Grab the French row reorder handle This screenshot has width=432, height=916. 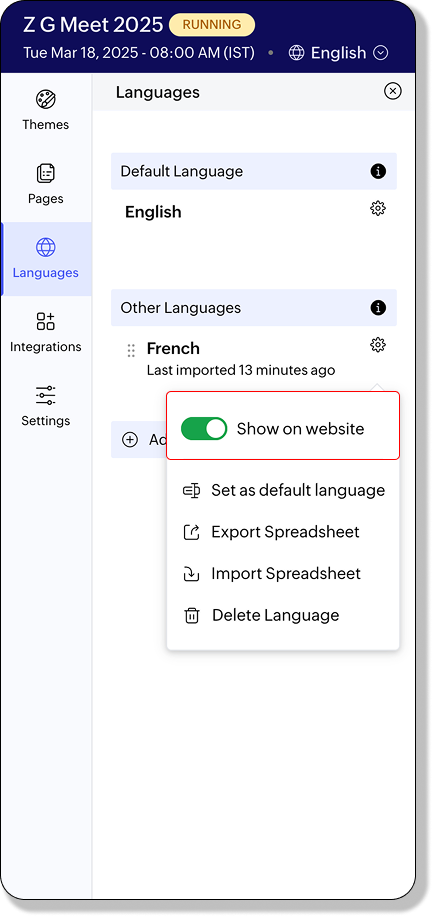[131, 351]
